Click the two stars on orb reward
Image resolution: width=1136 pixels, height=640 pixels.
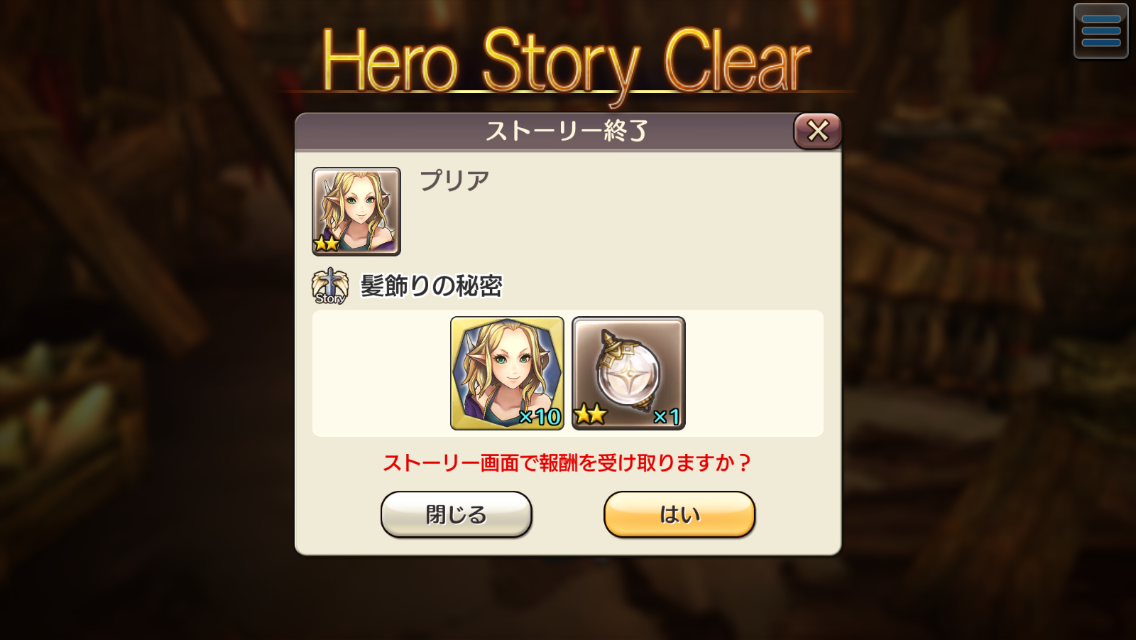tap(590, 415)
